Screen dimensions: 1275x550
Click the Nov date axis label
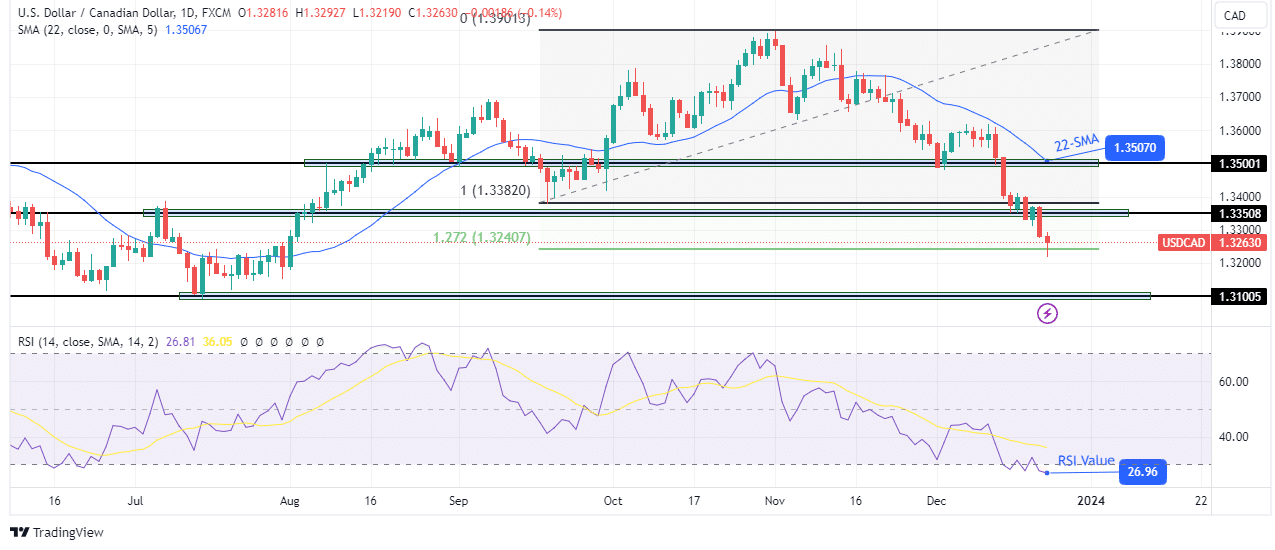pos(776,500)
